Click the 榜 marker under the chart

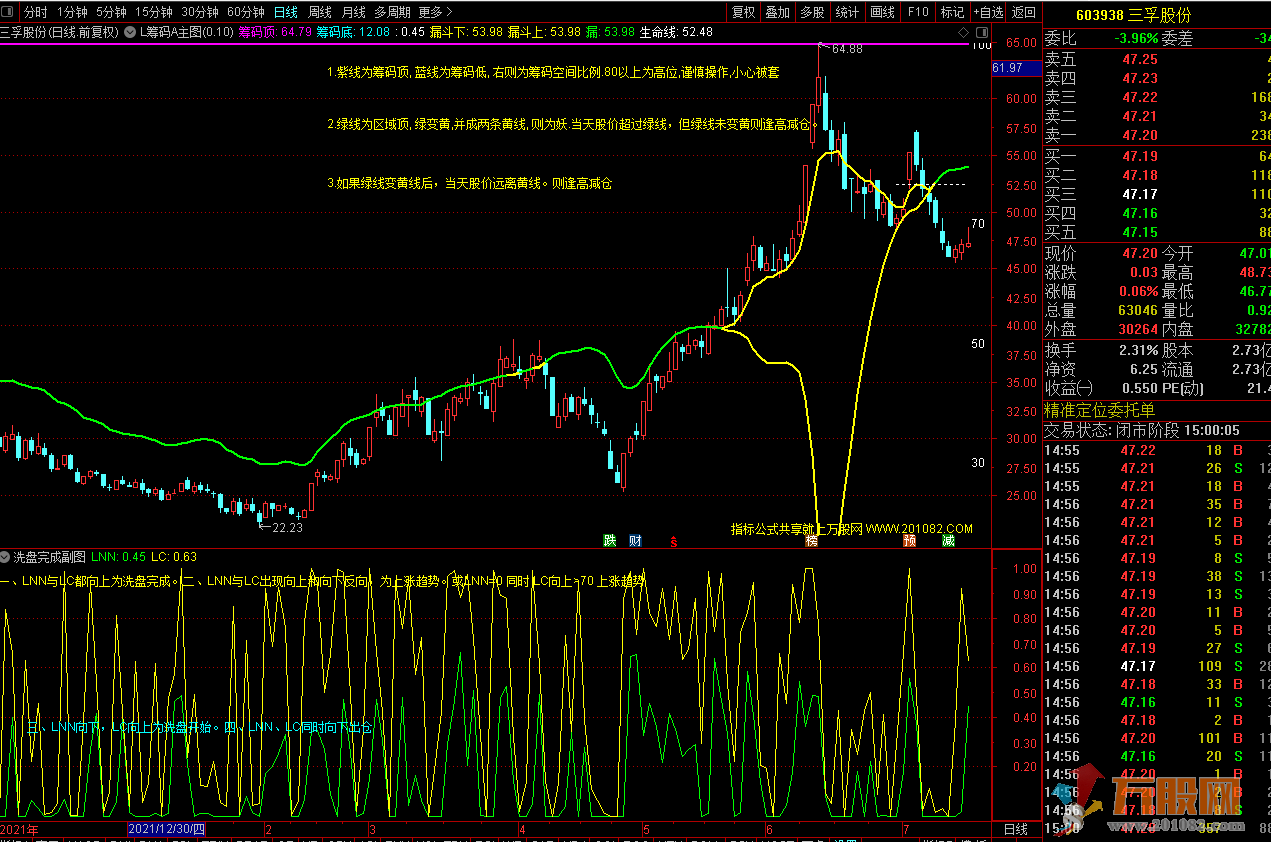point(812,541)
